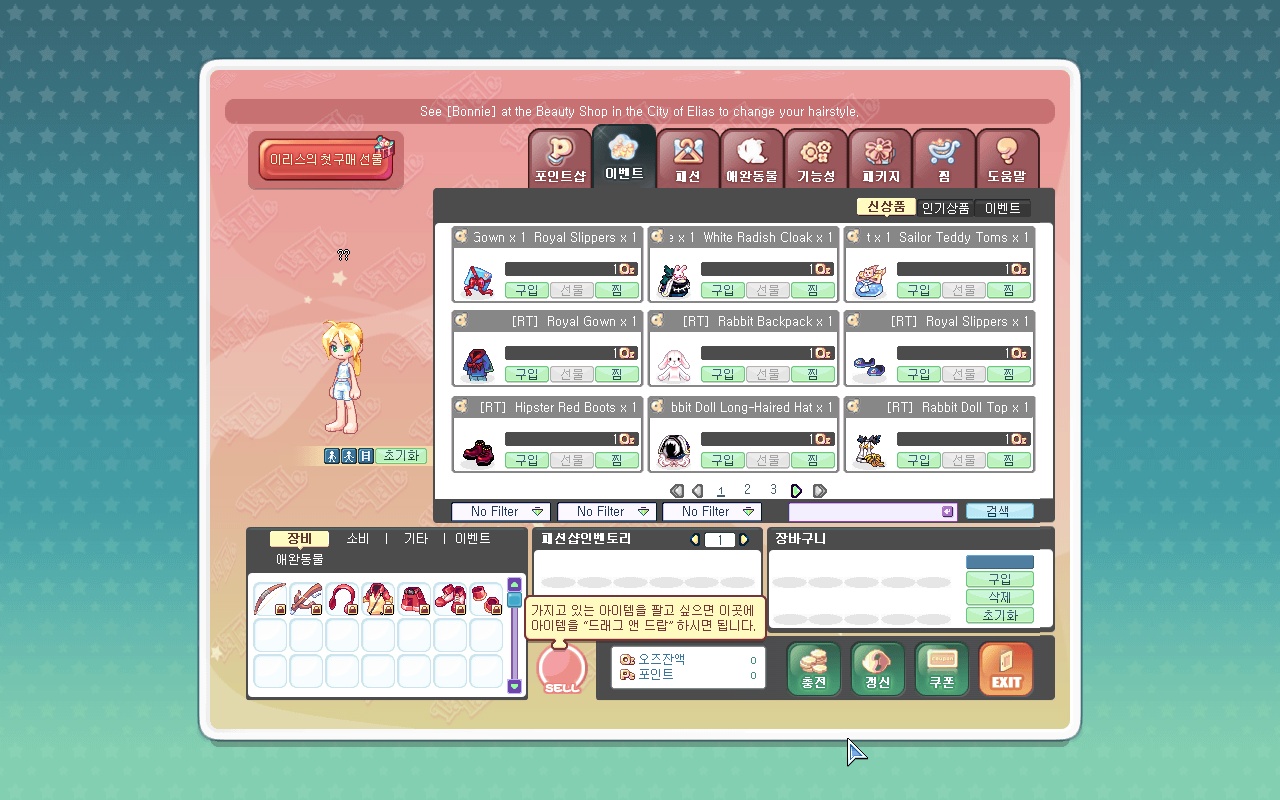Open the 포인트샵 point shop tab
The image size is (1280, 800).
coord(559,158)
